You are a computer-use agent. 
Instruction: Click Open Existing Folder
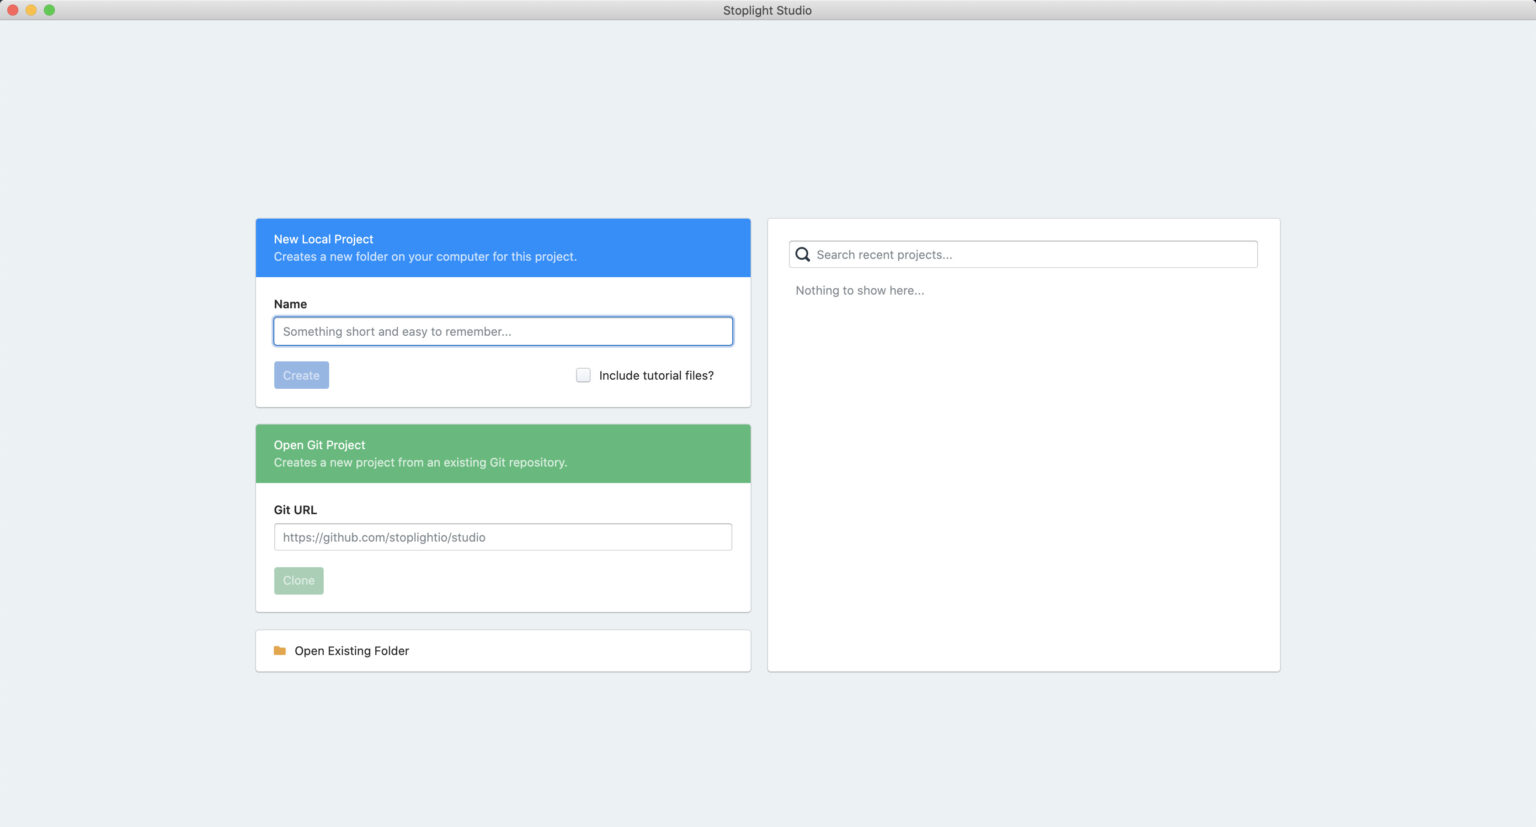(x=352, y=650)
